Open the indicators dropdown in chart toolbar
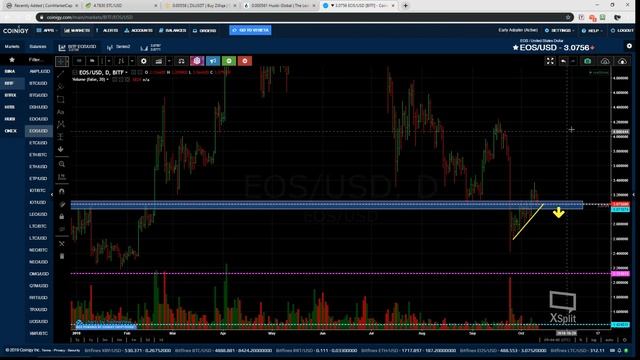Image resolution: width=640 pixels, height=360 pixels. click(x=169, y=61)
